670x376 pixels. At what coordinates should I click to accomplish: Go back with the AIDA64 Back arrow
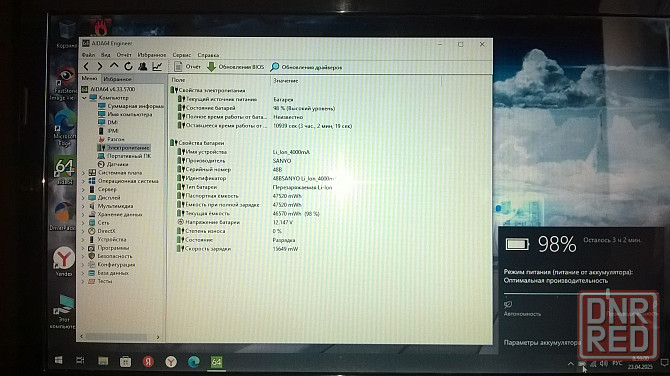(86, 66)
